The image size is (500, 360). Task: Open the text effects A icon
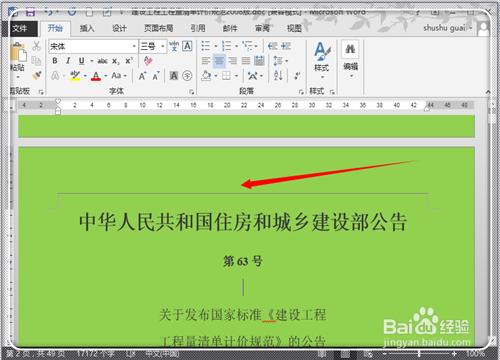55,76
